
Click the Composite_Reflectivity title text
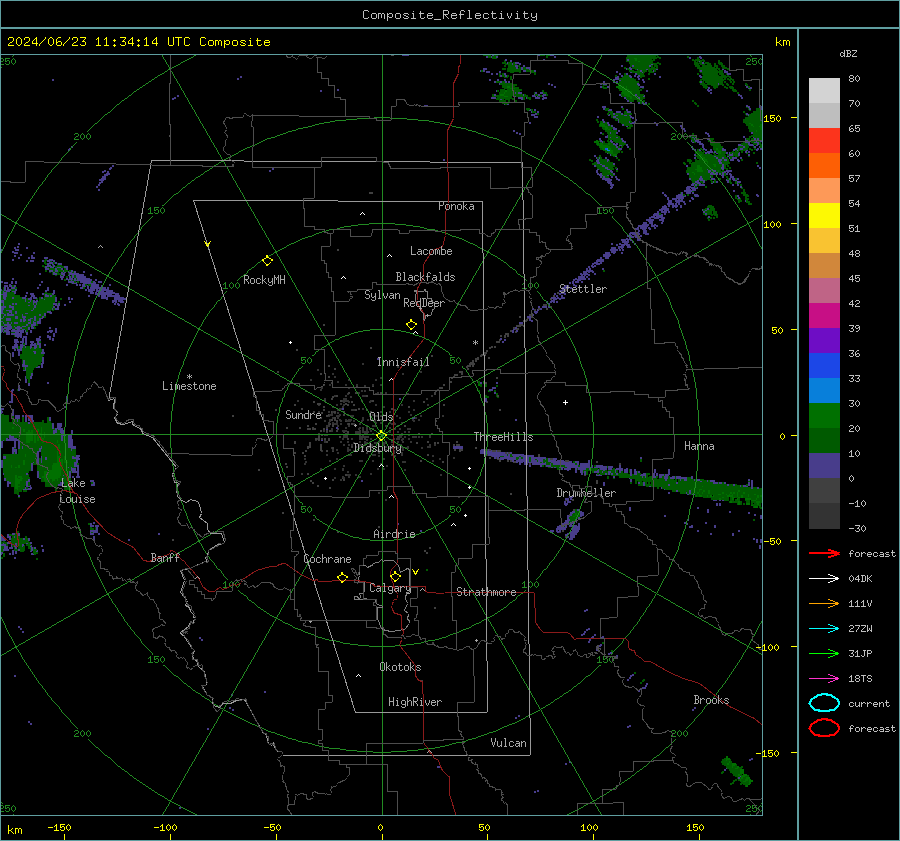pos(449,15)
